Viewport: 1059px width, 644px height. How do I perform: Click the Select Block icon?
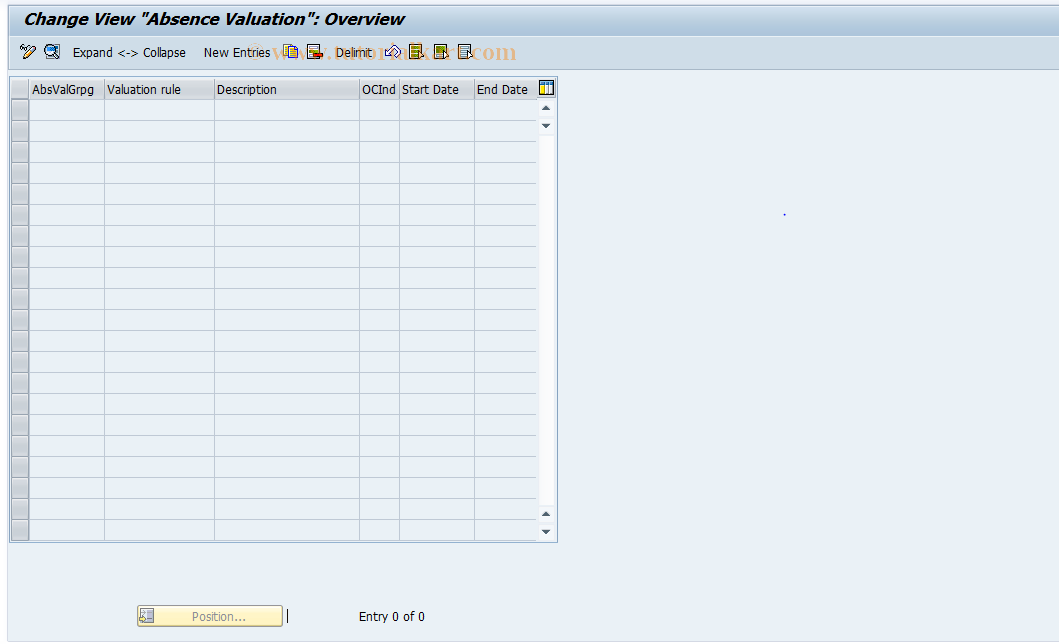click(x=441, y=52)
